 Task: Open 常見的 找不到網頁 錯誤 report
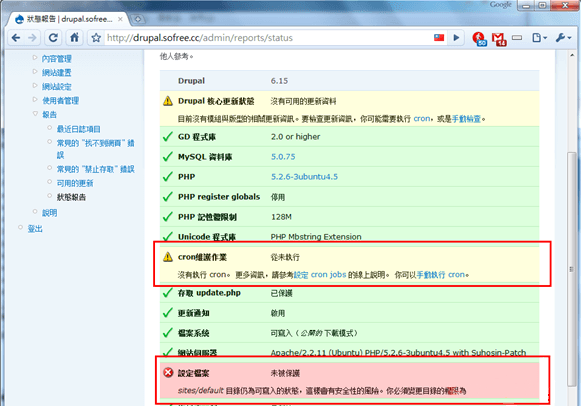click(95, 149)
